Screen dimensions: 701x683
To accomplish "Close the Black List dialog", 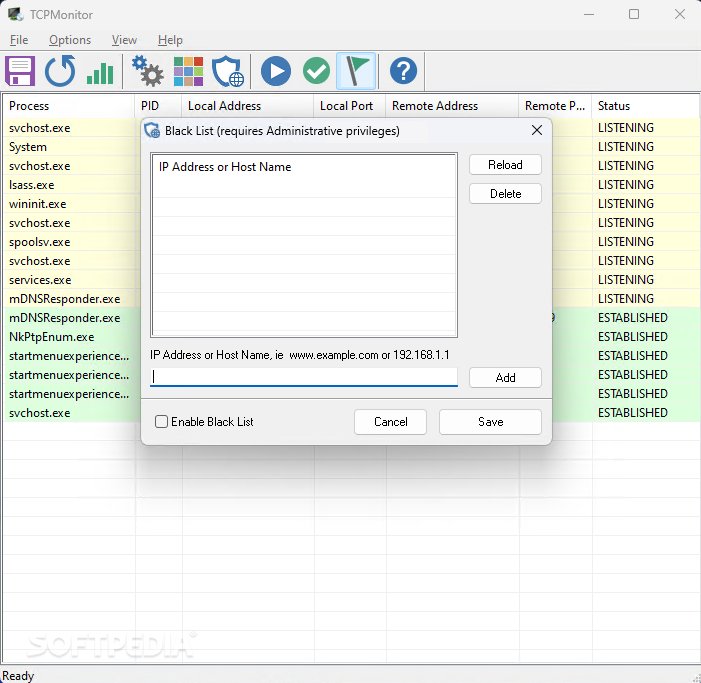I will point(537,130).
